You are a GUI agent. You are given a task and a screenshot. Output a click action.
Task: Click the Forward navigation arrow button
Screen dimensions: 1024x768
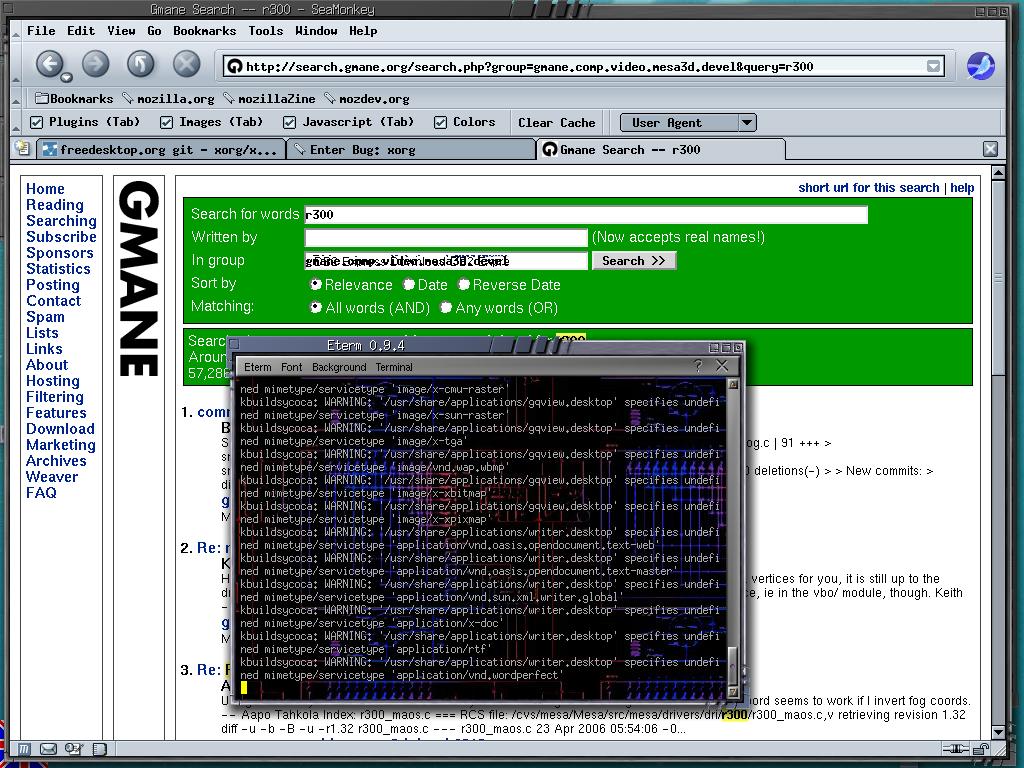pos(95,65)
